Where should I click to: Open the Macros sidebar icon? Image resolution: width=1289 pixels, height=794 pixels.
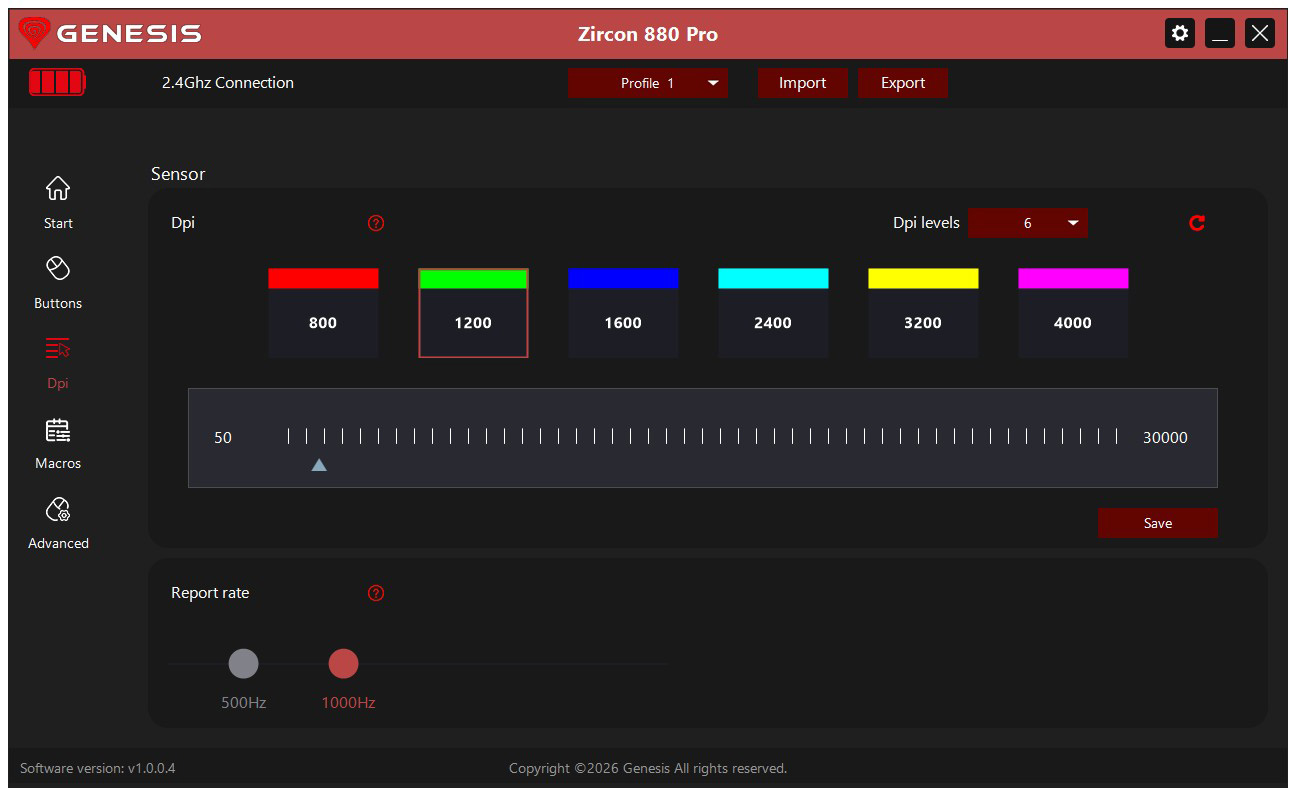click(x=58, y=430)
